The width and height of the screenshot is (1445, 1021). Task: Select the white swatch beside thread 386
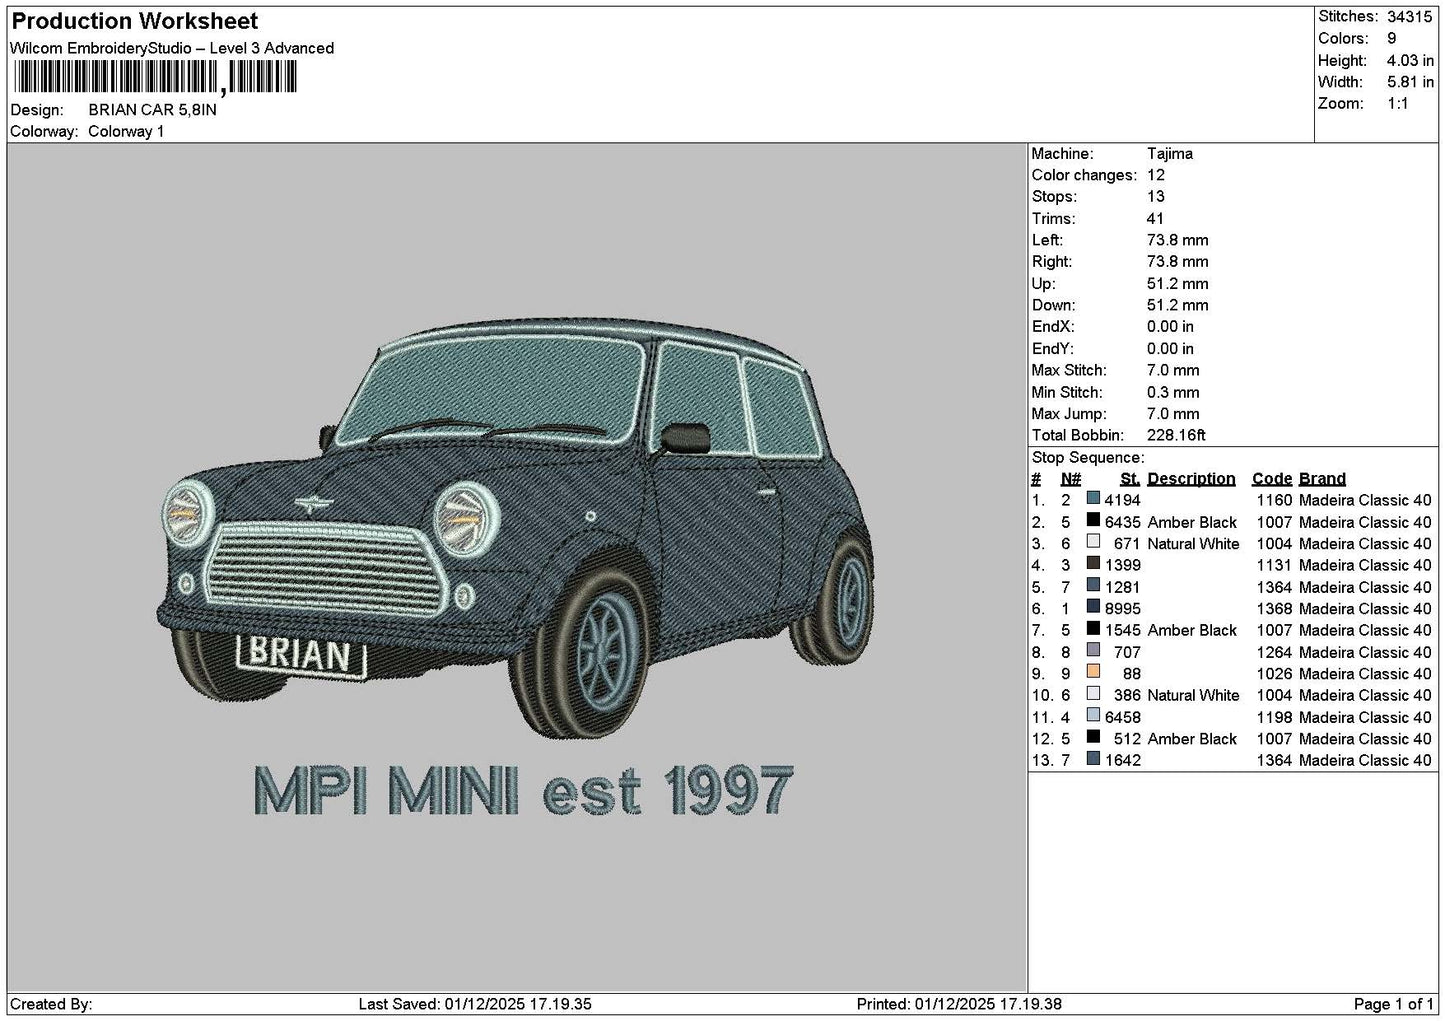coord(1093,694)
